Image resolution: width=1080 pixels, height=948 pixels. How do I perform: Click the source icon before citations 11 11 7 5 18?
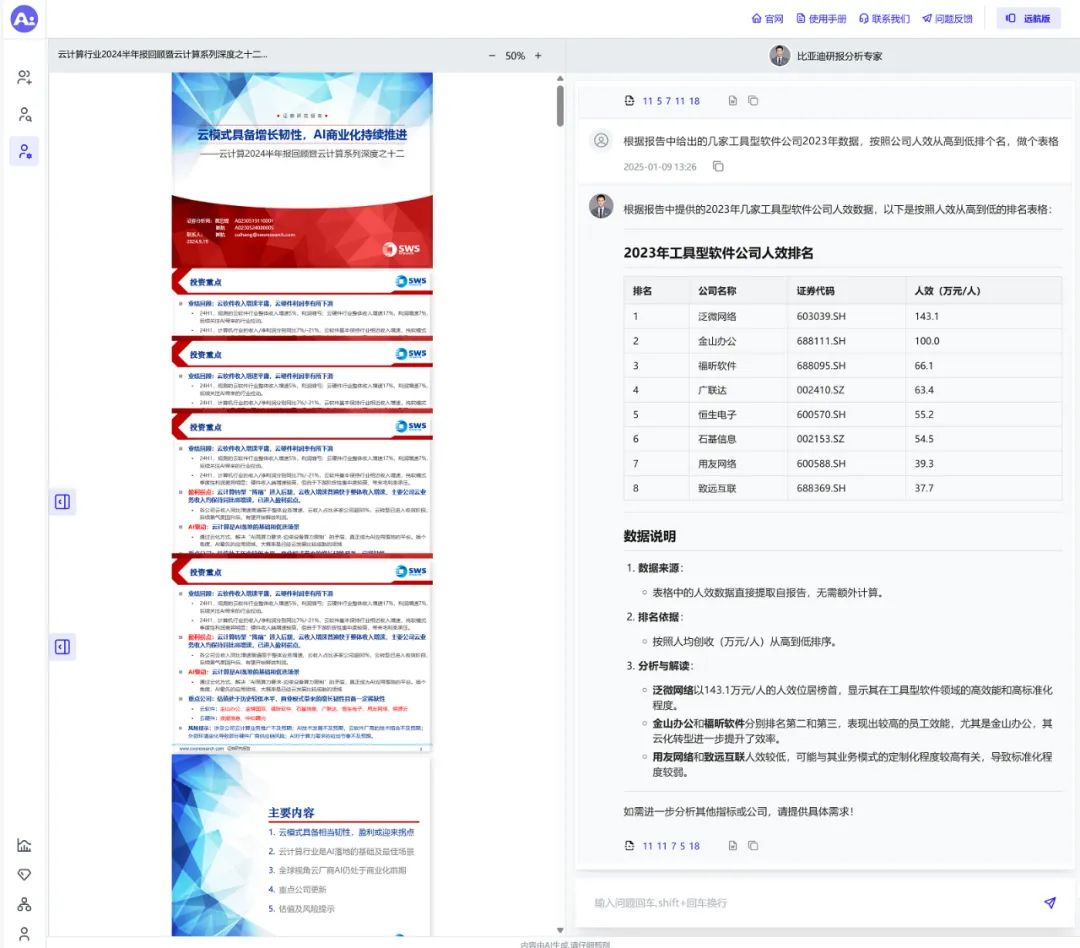tap(629, 845)
